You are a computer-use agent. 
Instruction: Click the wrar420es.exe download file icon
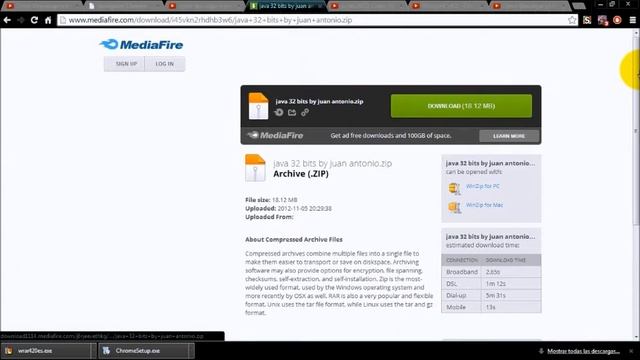point(9,351)
